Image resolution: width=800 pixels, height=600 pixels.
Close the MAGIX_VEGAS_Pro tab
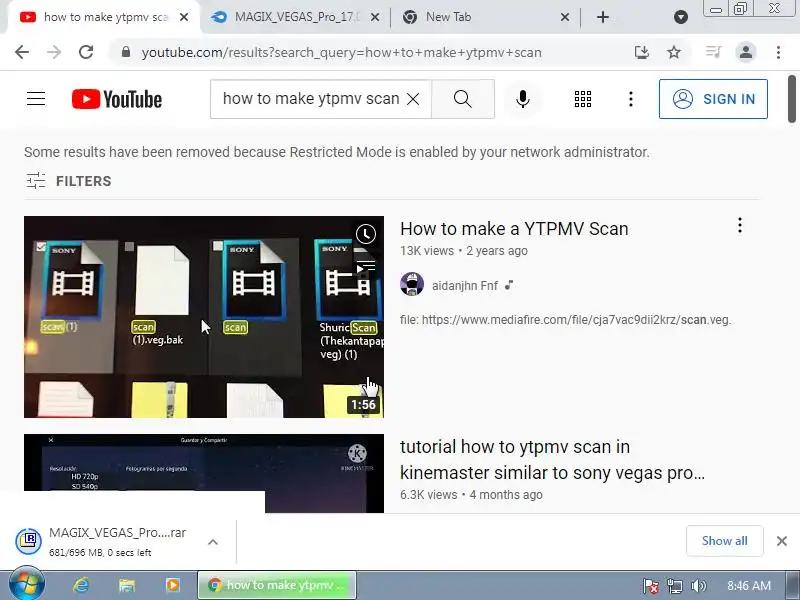pyautogui.click(x=374, y=17)
